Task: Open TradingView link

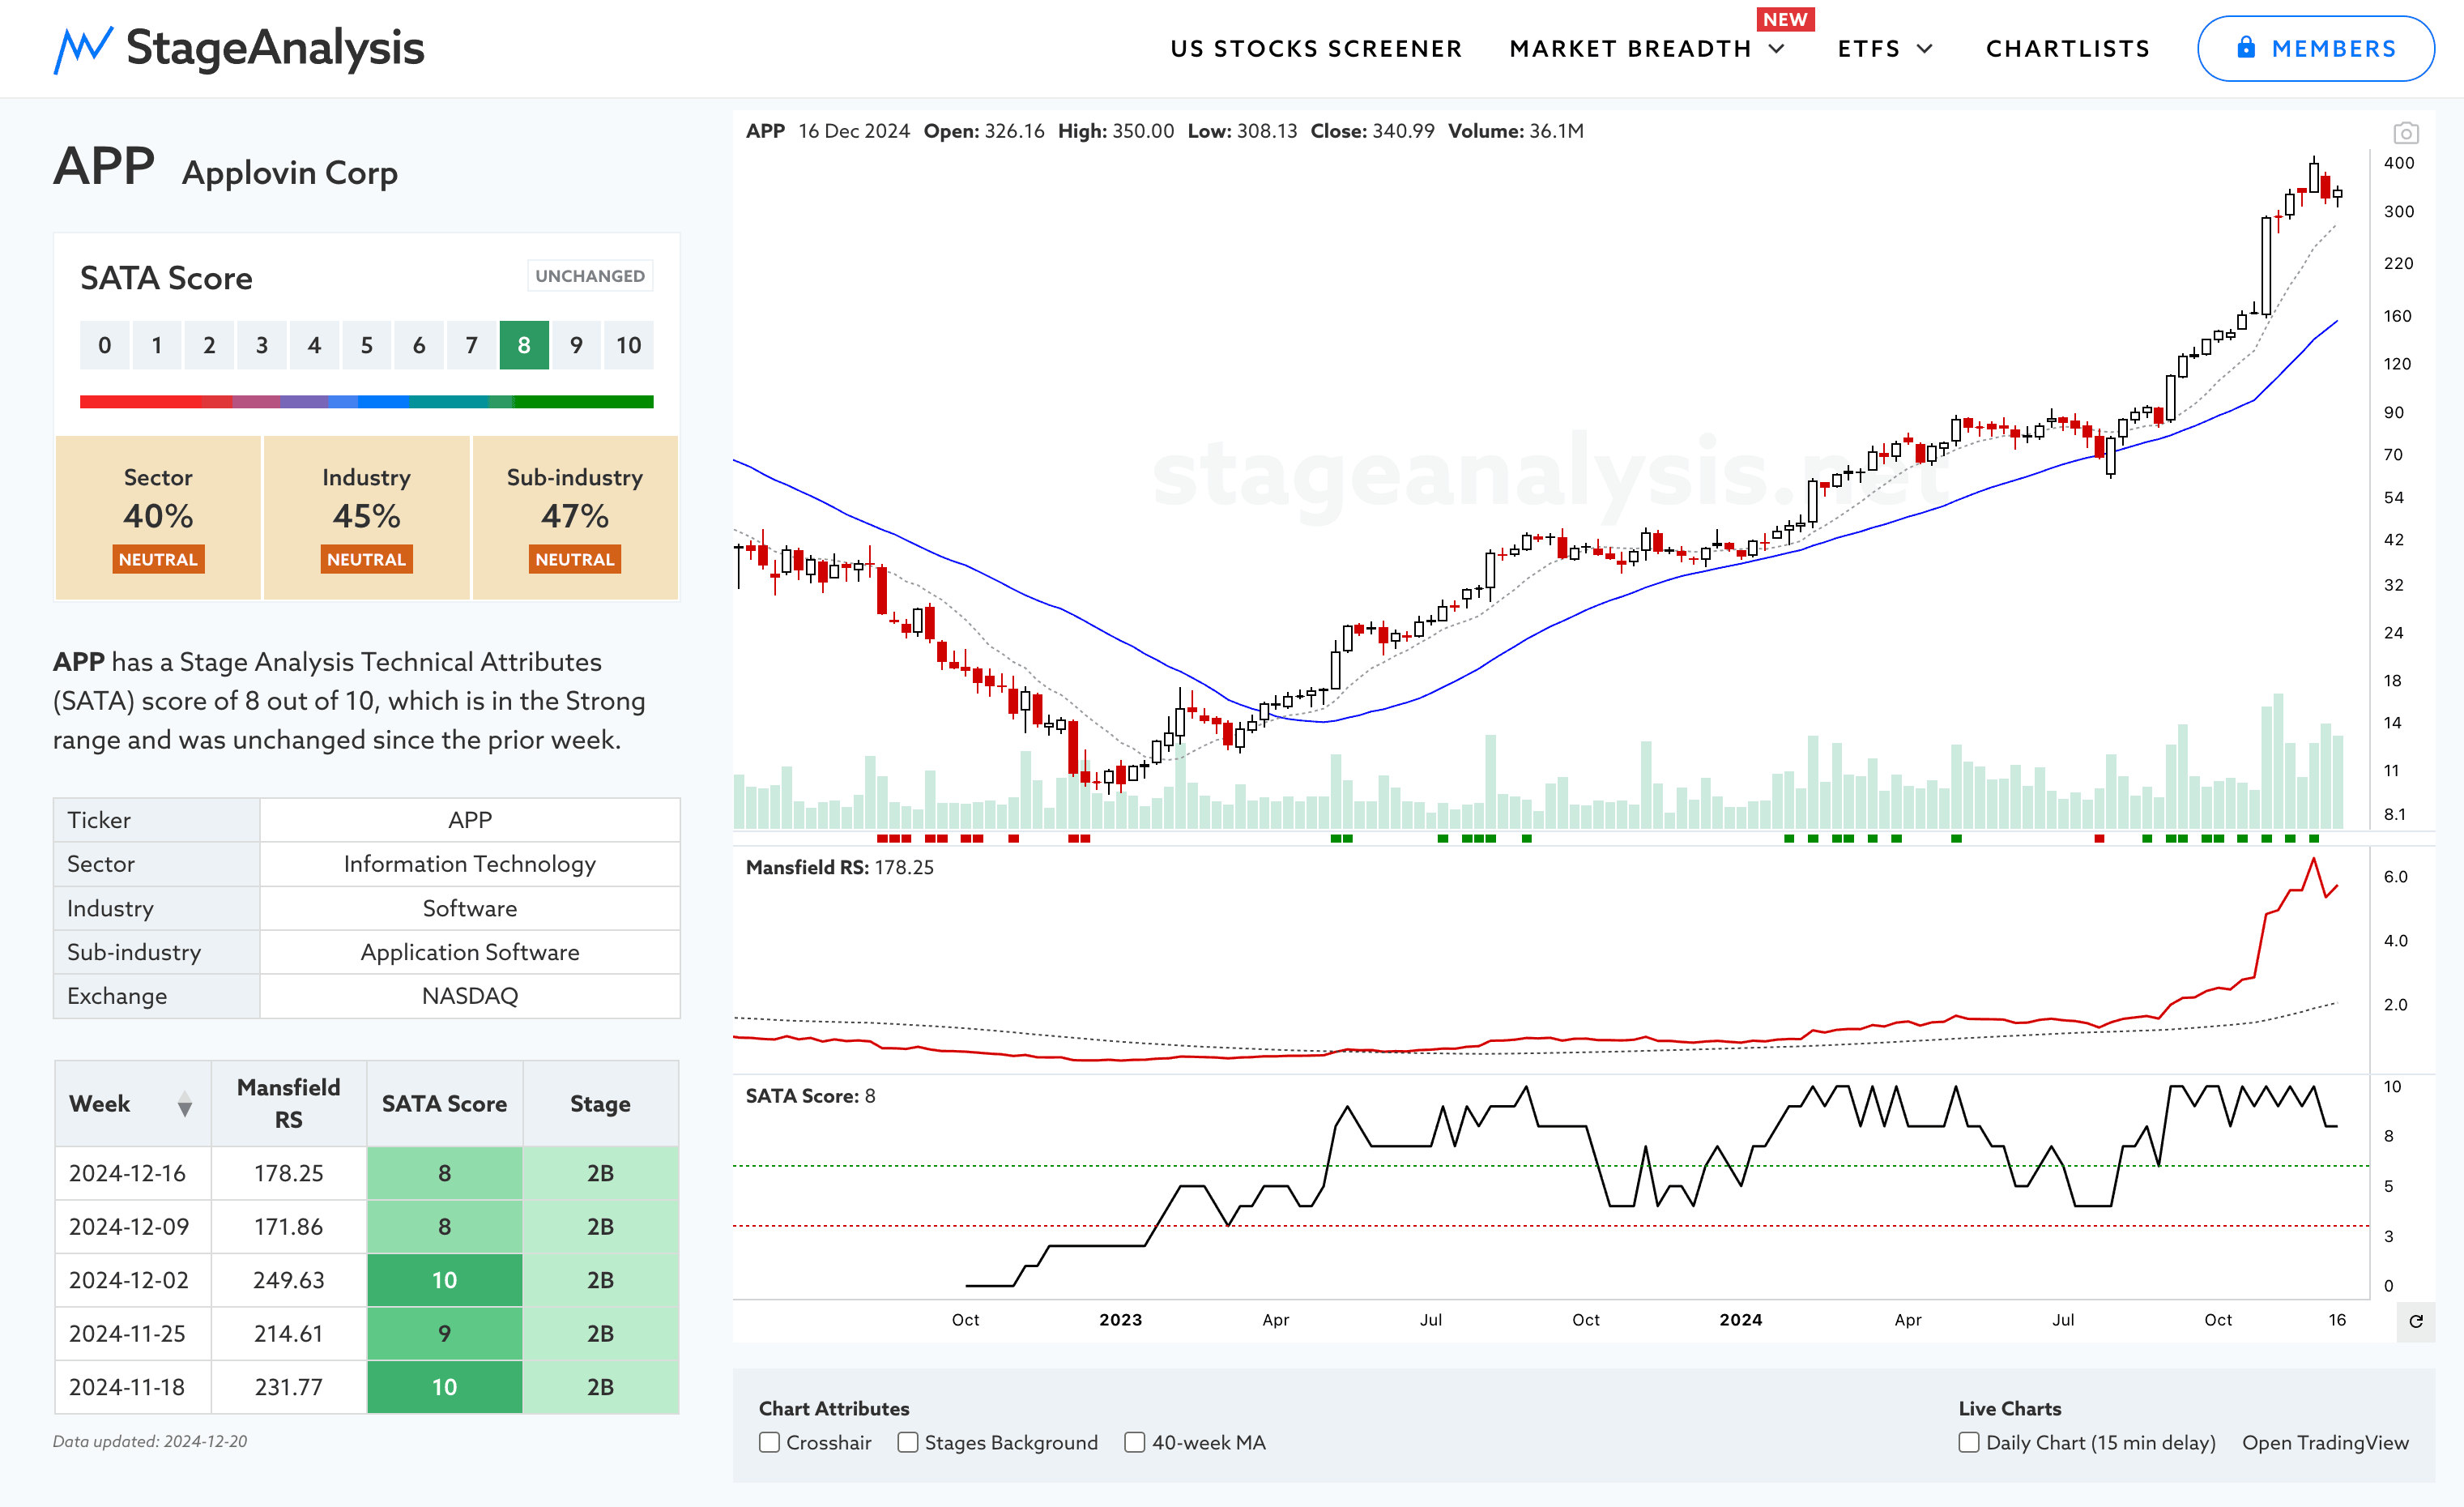Action: 2325,1442
